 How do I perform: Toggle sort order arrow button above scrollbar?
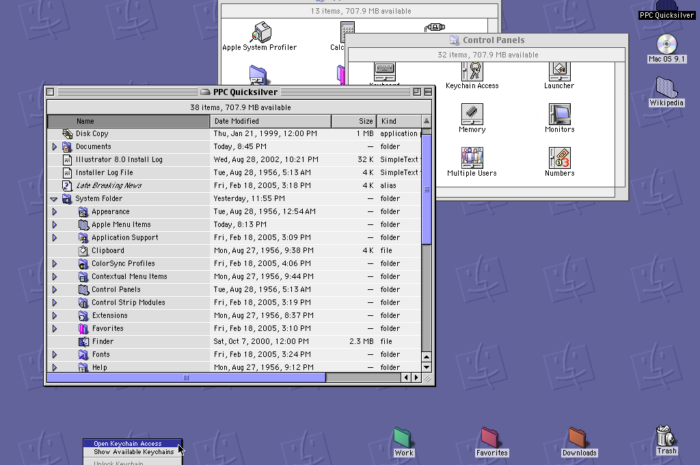click(426, 121)
